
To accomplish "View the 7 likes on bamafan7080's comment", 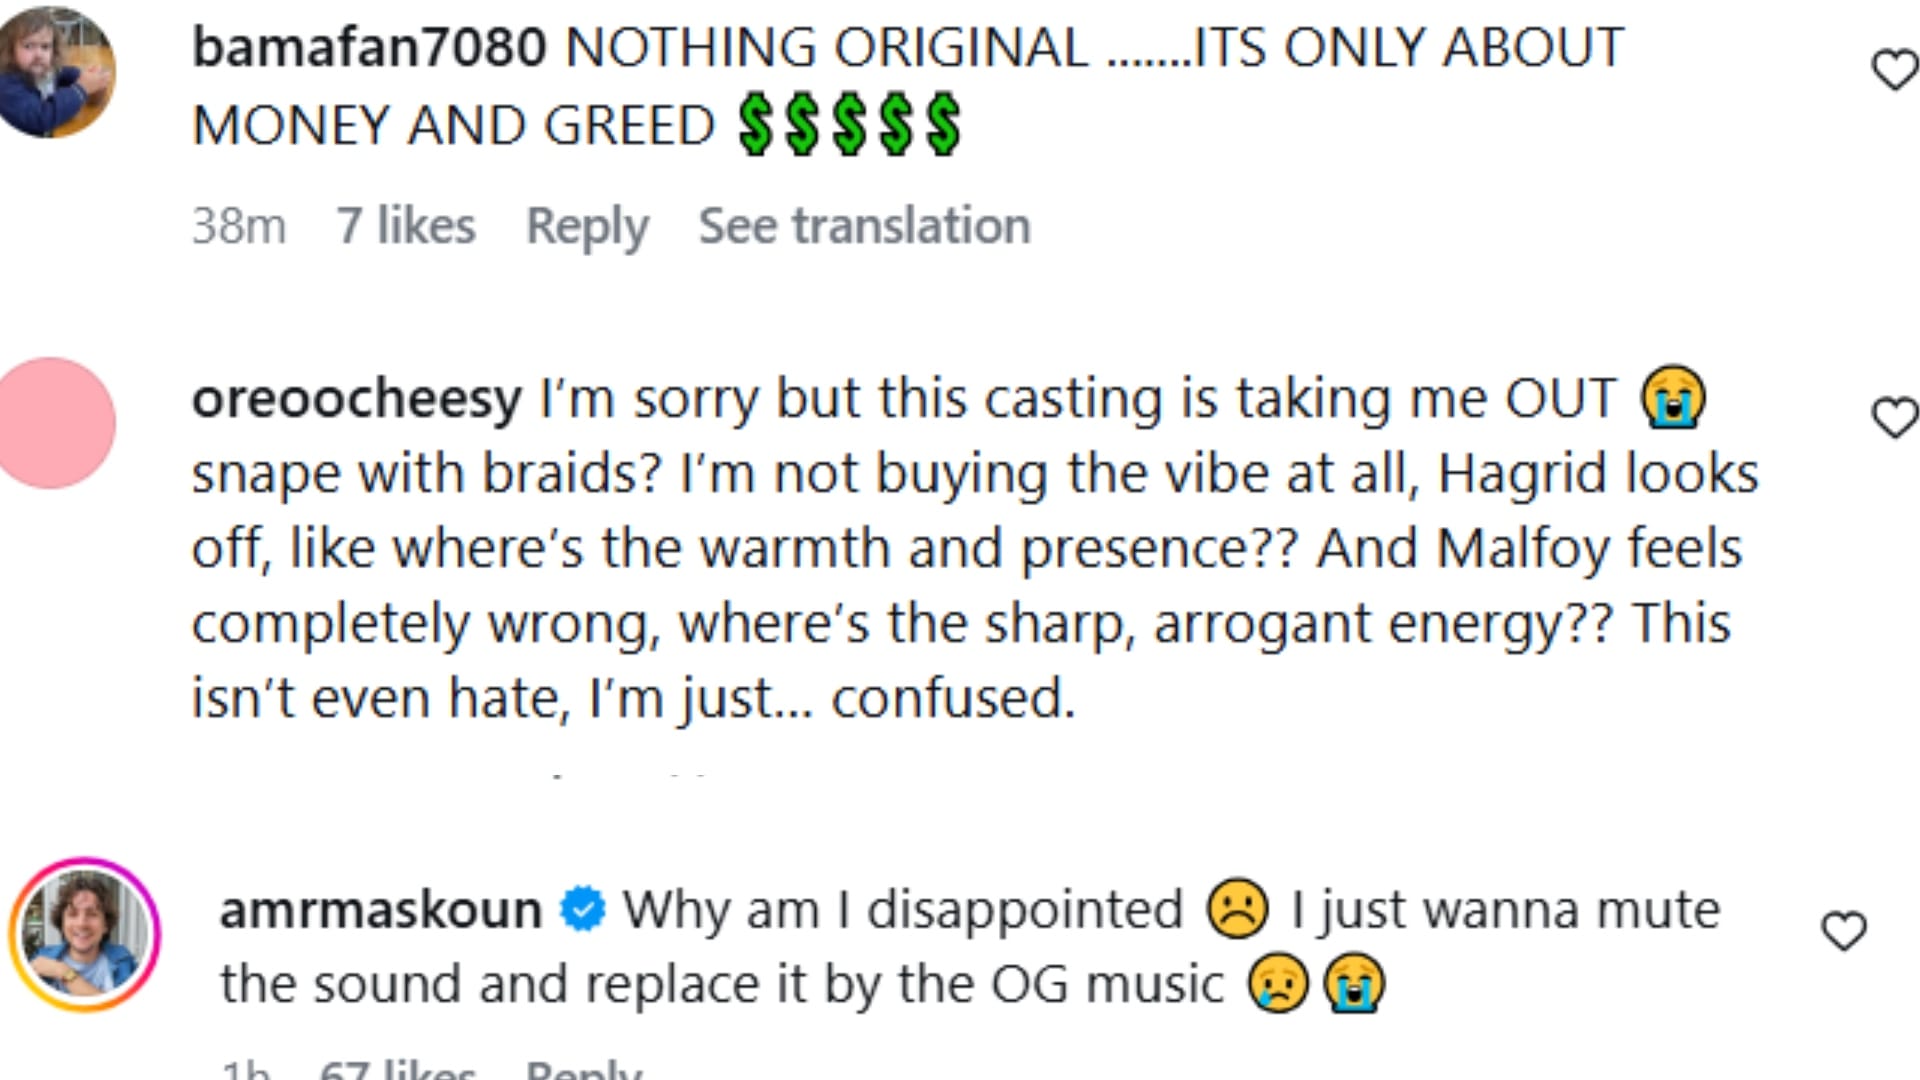I will (x=405, y=226).
